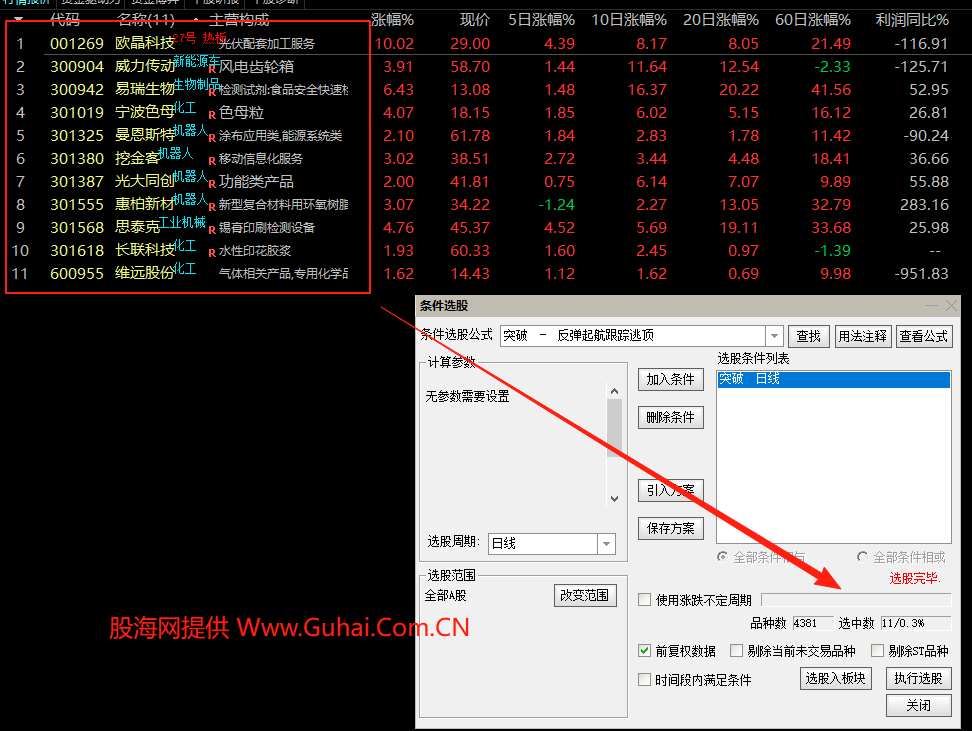
Task: Open the list menu triangle beside 代码 header
Action: click(x=19, y=20)
